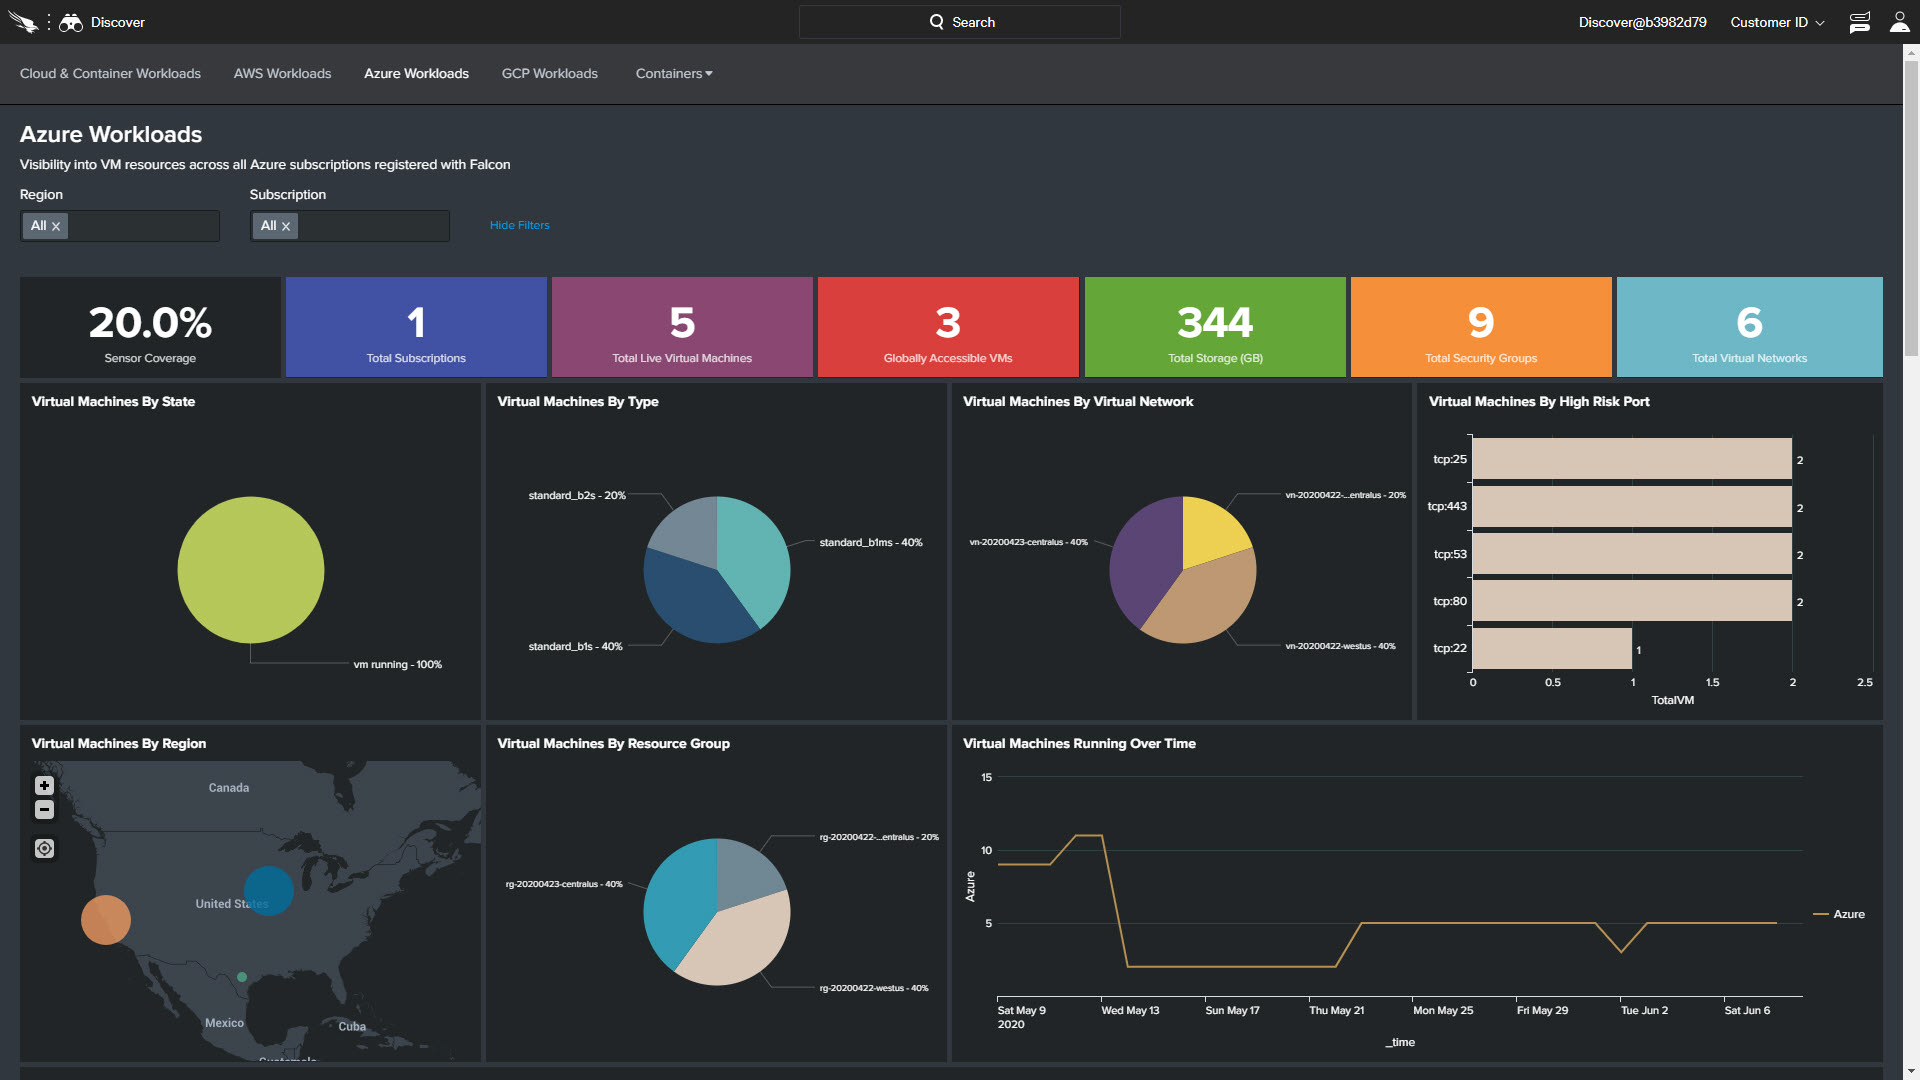Open the Region filter combo box
This screenshot has width=1920, height=1080.
pyautogui.click(x=120, y=226)
